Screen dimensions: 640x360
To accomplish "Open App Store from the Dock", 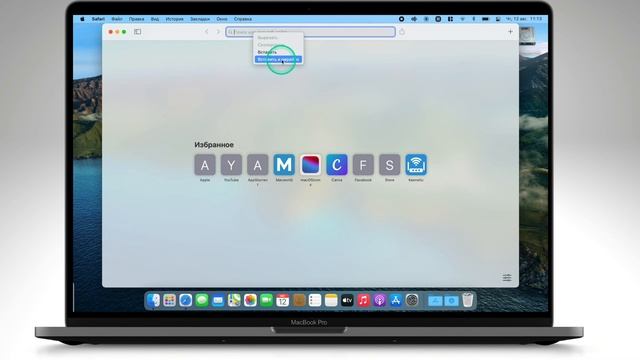I will [396, 300].
